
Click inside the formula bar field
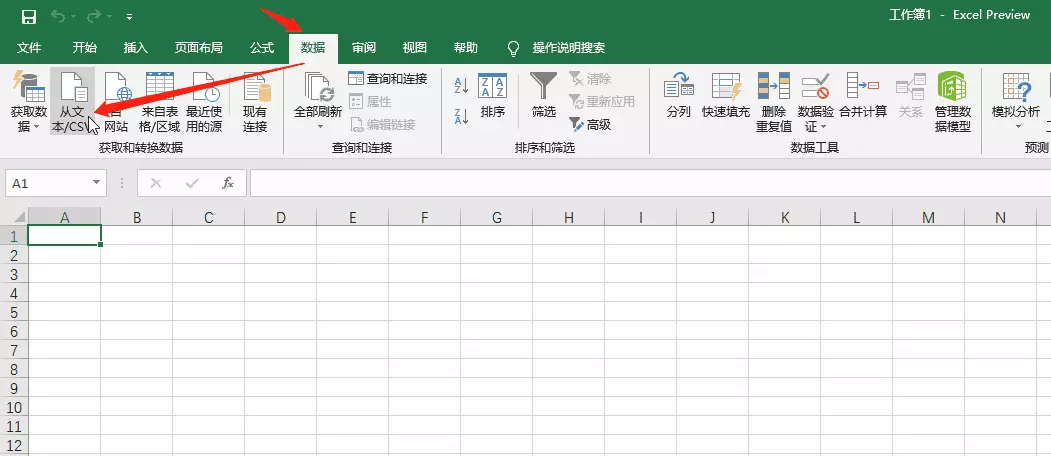pos(650,183)
